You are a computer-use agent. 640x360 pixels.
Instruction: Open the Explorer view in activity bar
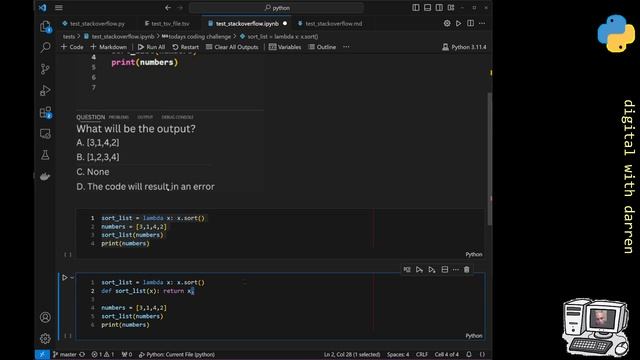pos(45,27)
